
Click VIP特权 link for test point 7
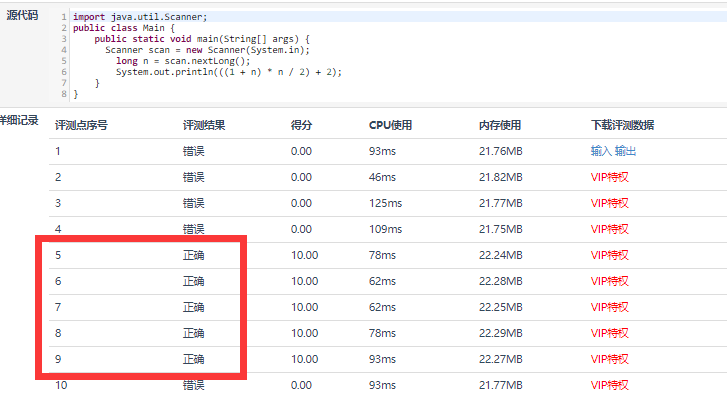[610, 307]
